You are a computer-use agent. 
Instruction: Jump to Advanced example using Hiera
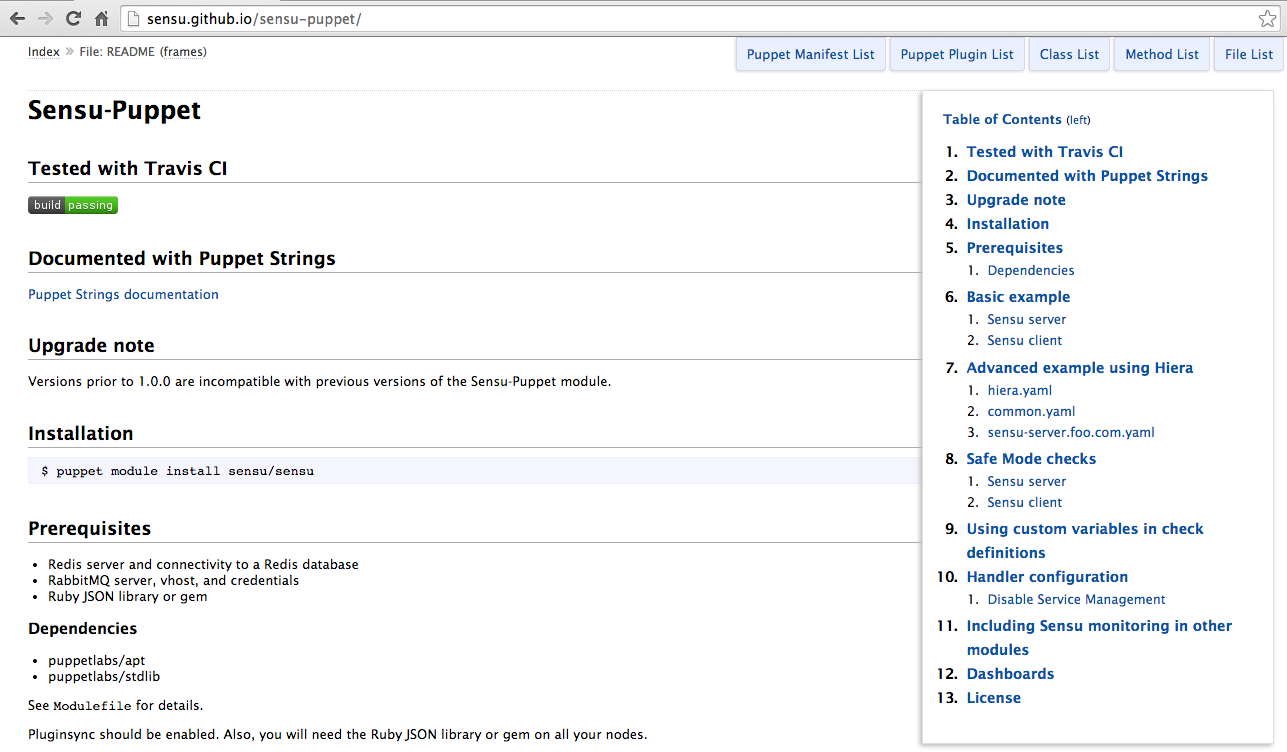point(1080,368)
